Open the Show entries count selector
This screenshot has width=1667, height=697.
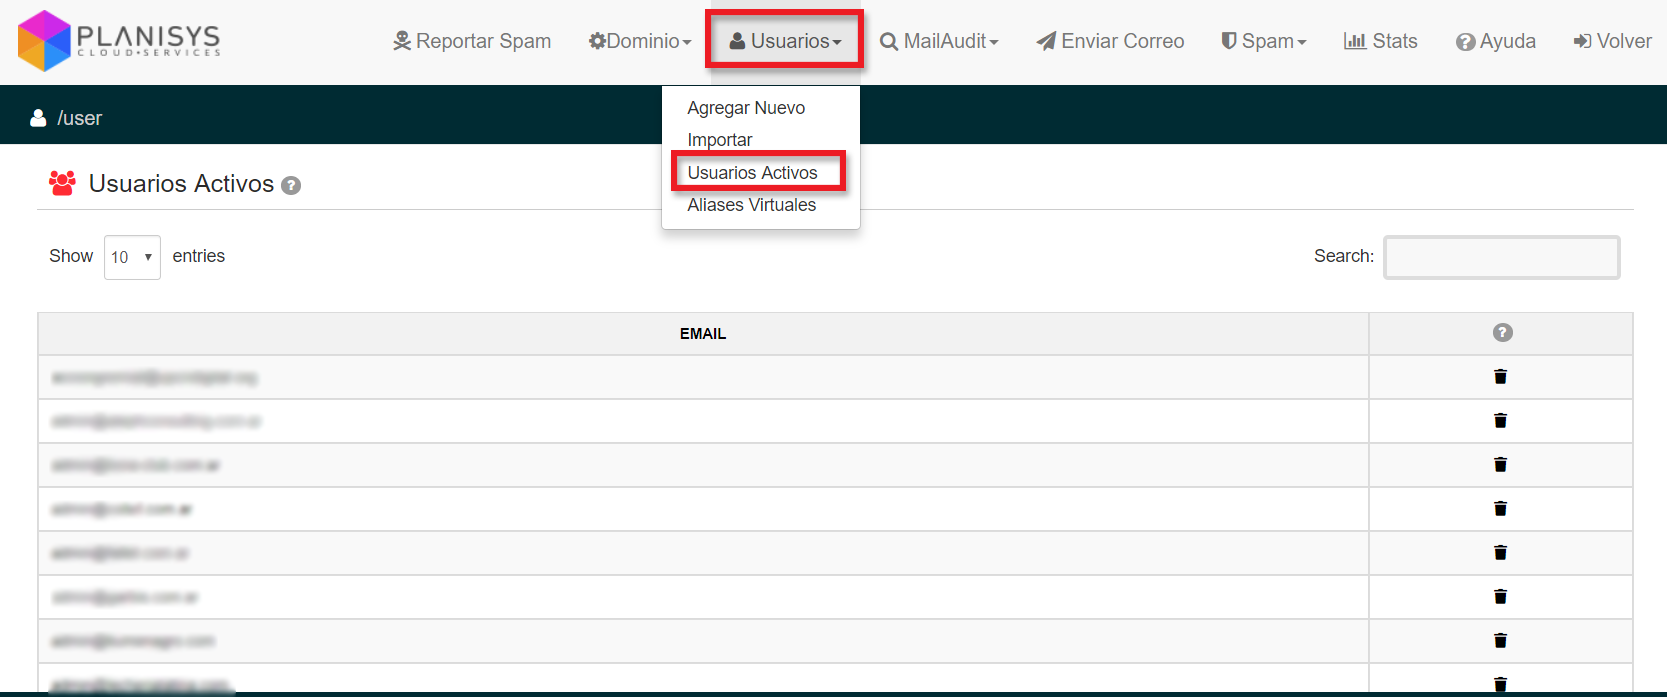[x=132, y=257]
